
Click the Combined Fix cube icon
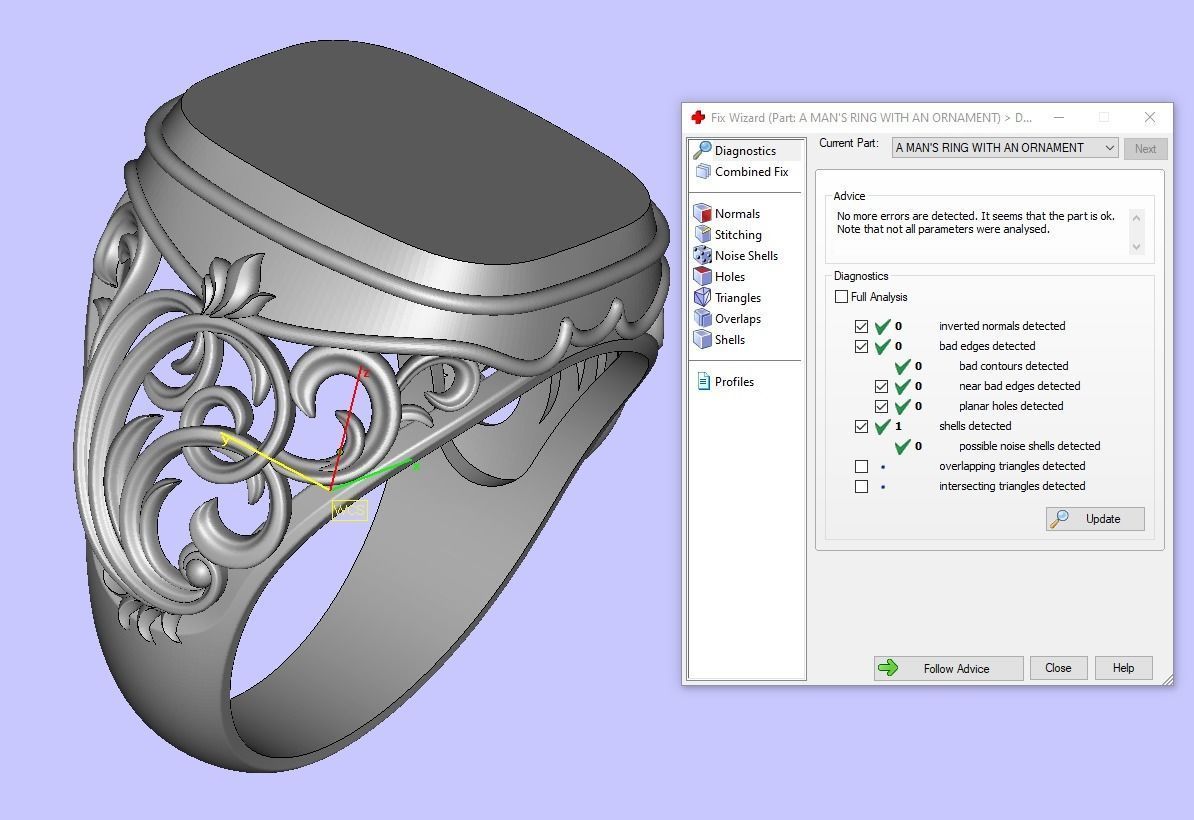click(x=703, y=171)
